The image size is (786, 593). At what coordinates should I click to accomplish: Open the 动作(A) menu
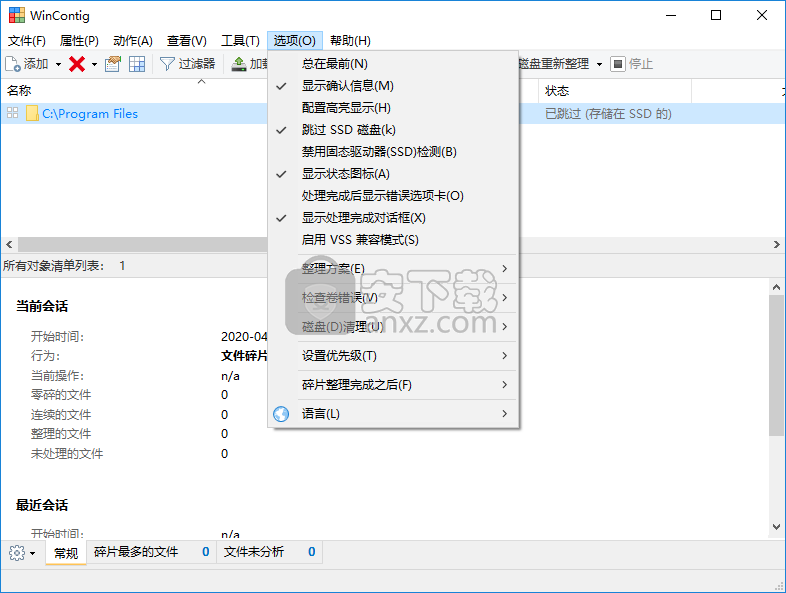coord(132,41)
